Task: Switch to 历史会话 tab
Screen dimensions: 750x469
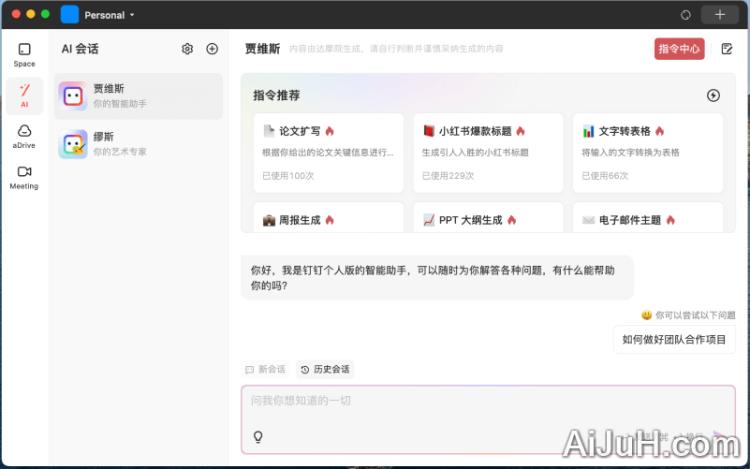Action: 325,369
